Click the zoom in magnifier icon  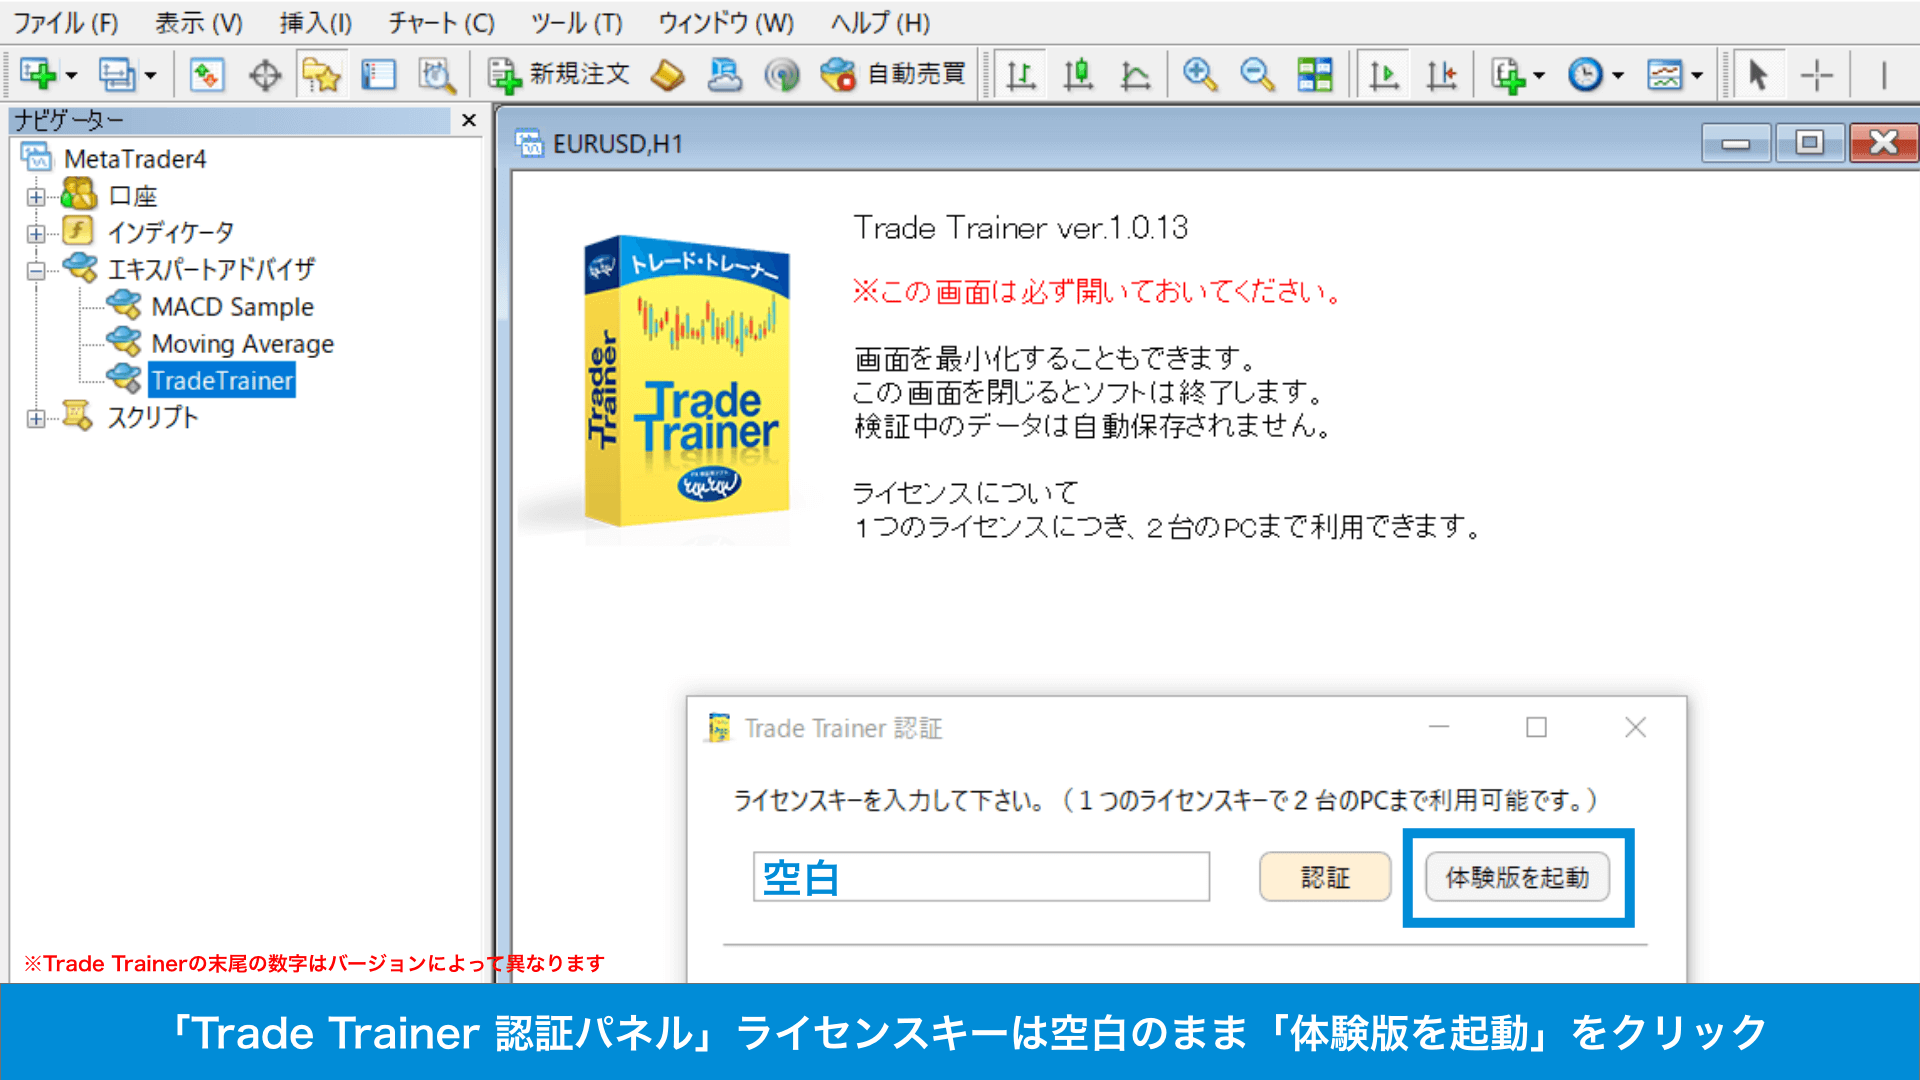[x=1200, y=73]
